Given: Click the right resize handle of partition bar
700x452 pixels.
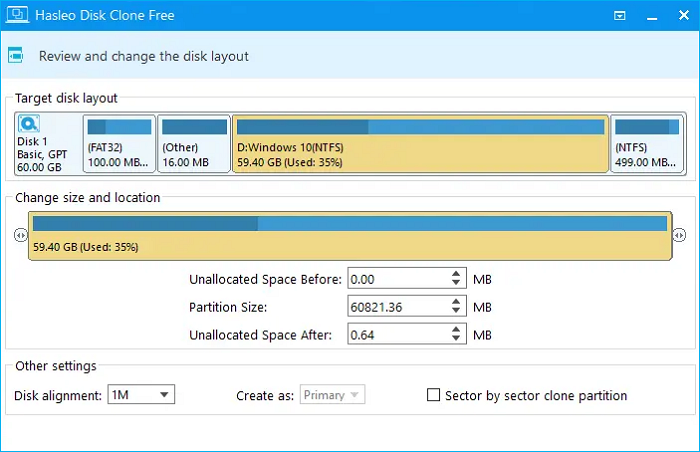Looking at the screenshot, I should [x=679, y=235].
